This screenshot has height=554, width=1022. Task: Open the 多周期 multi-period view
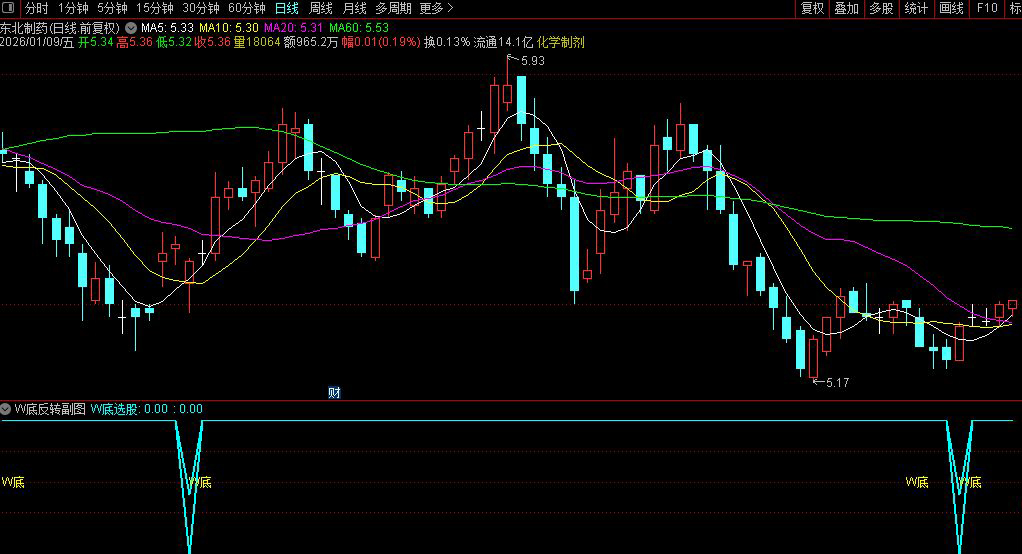click(x=393, y=8)
